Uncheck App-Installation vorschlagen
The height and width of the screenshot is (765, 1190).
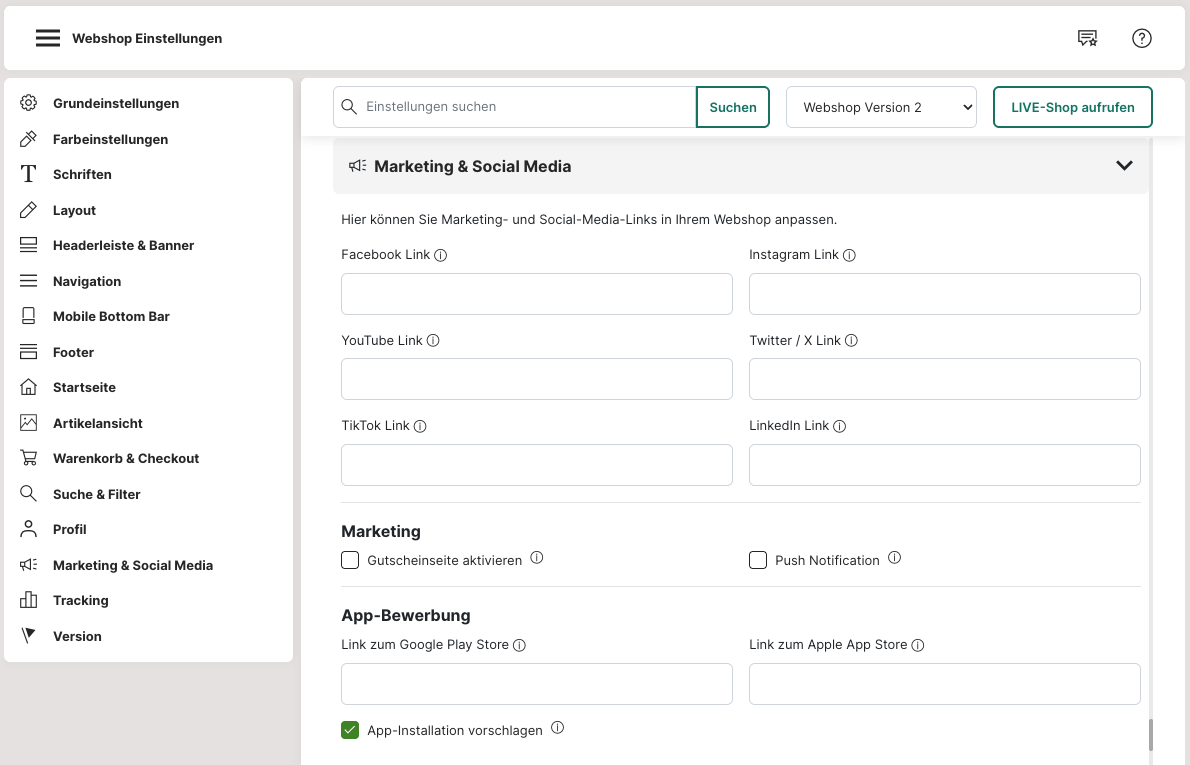350,730
